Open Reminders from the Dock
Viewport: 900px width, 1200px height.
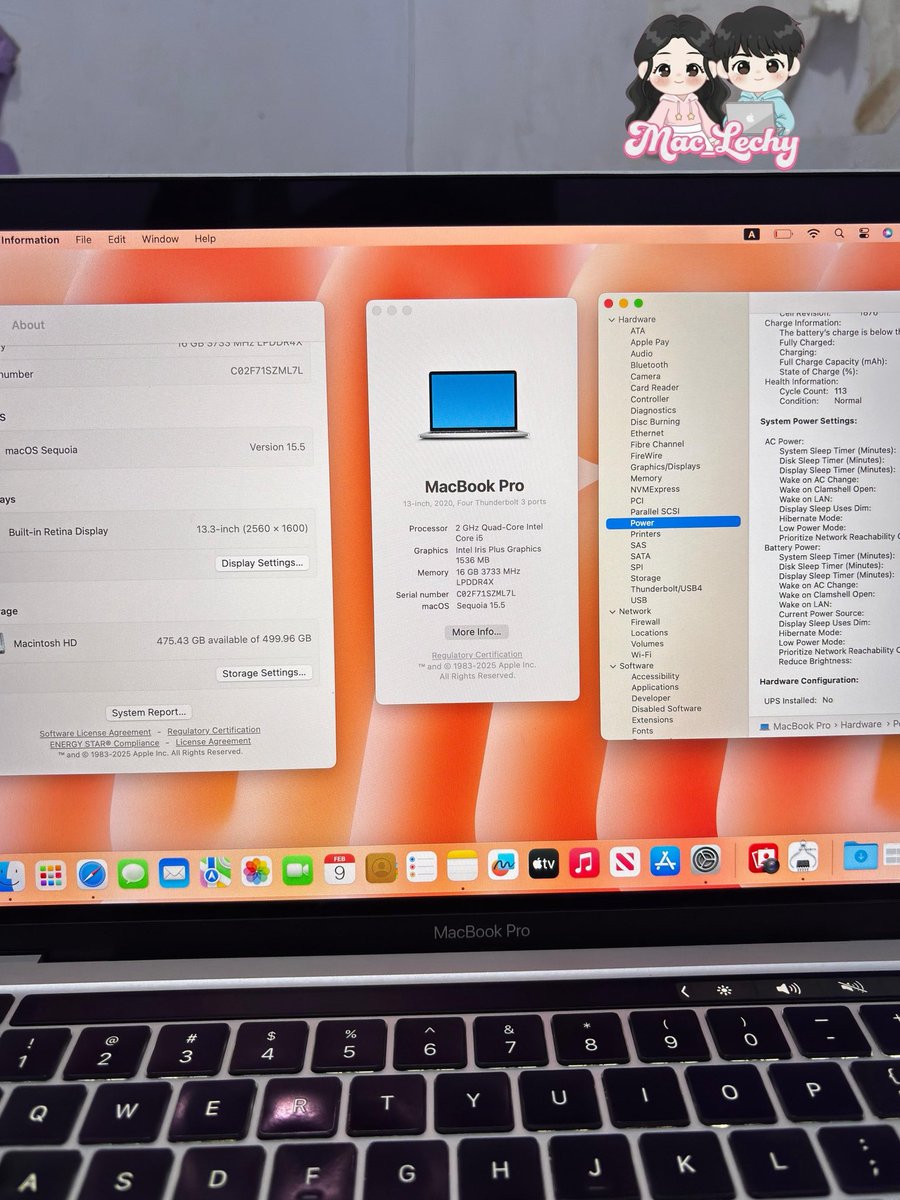pos(421,866)
